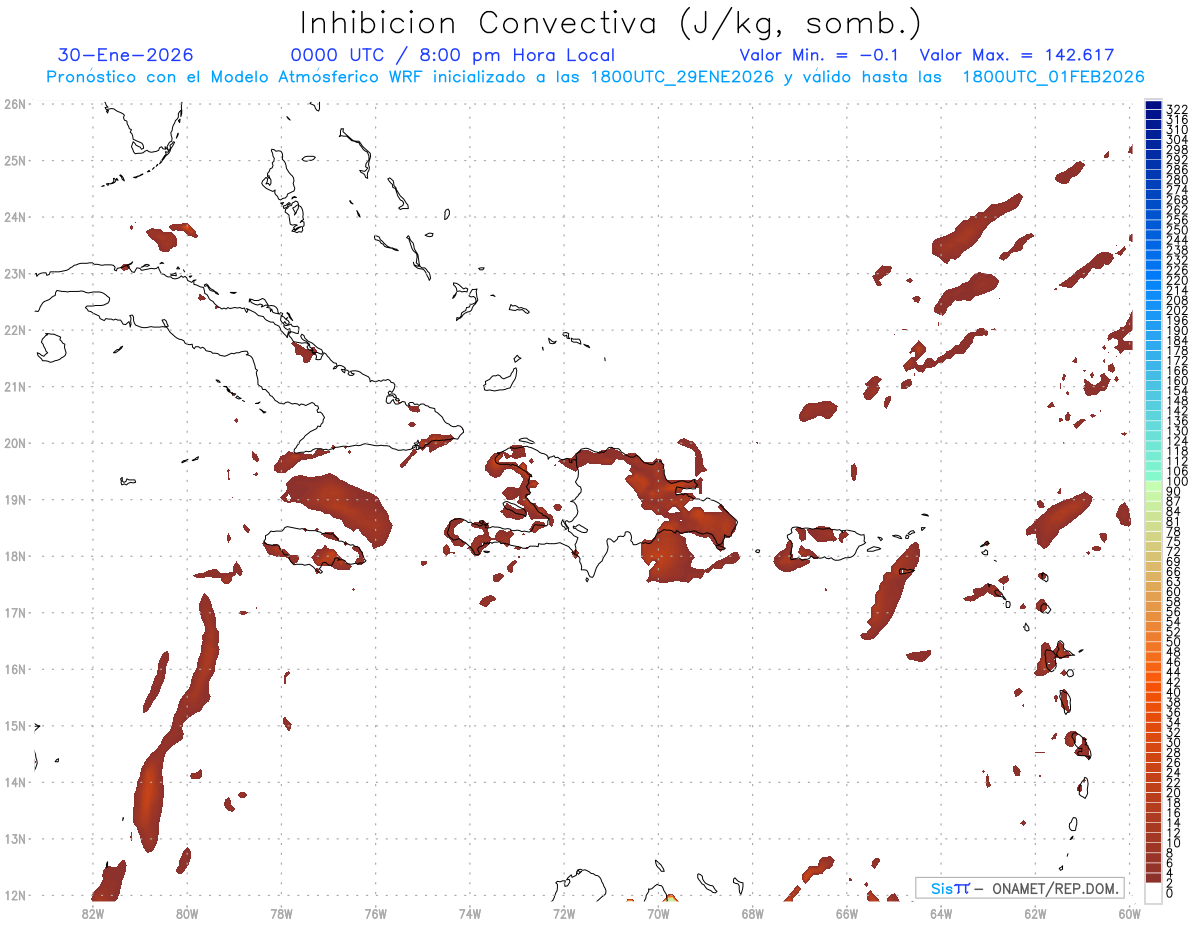Click the longitude label '60W'
The height and width of the screenshot is (927, 1200).
[1130, 913]
